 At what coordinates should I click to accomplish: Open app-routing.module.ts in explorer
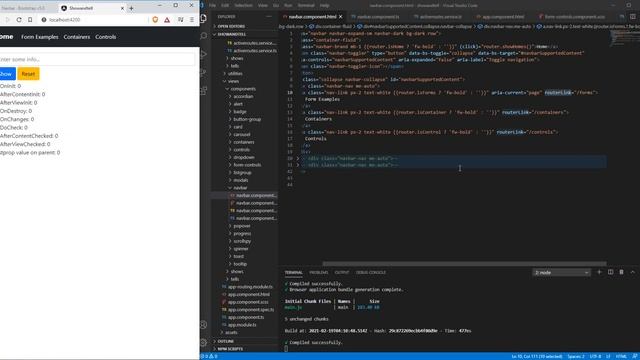coord(250,287)
